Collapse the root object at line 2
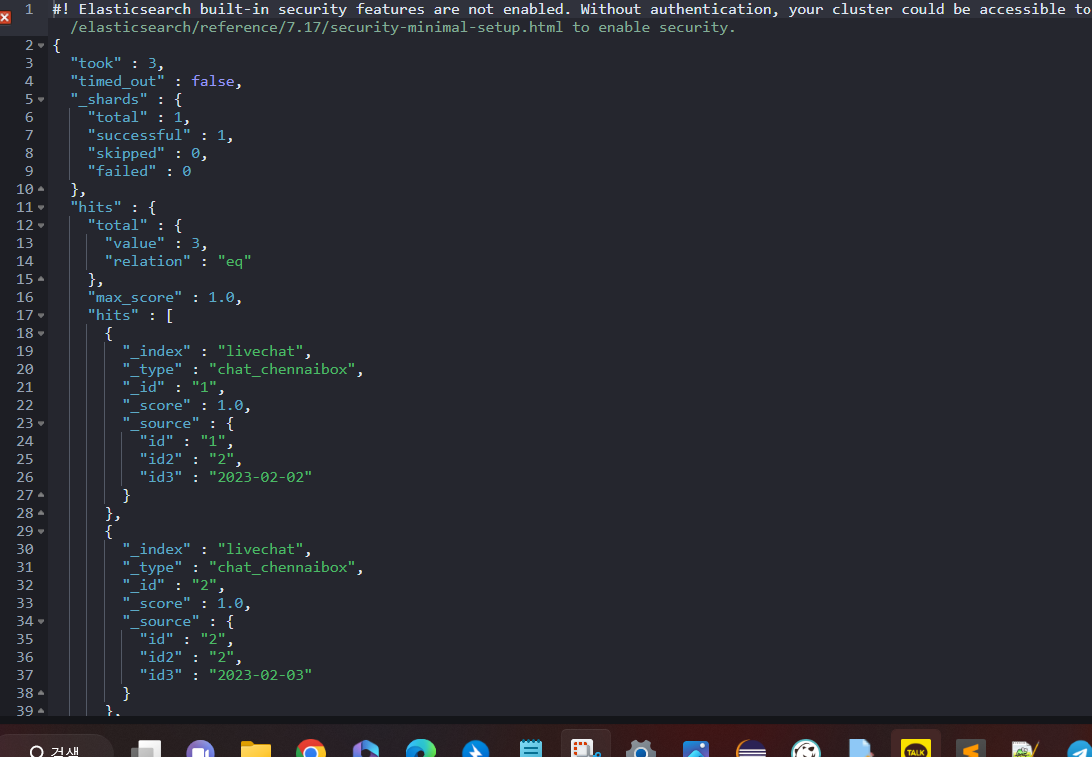 click(x=40, y=45)
